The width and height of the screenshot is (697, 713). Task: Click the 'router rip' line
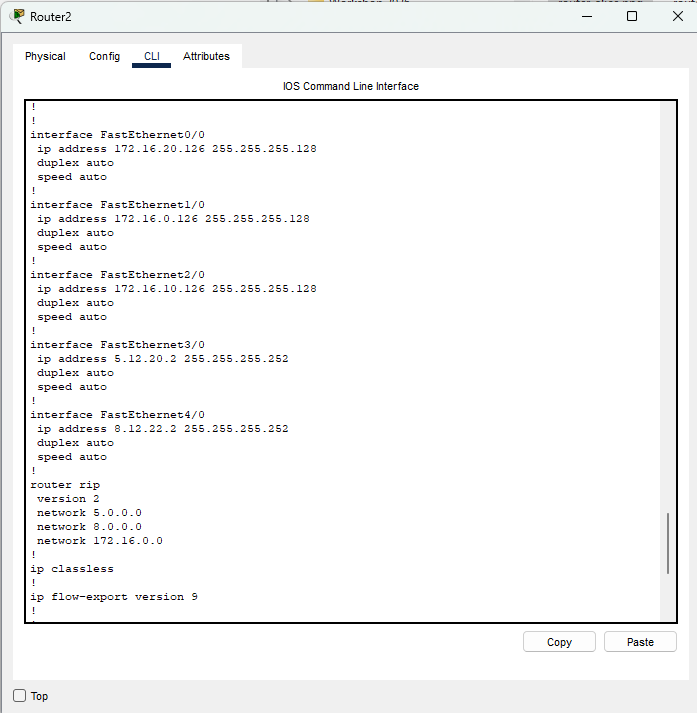(x=65, y=485)
